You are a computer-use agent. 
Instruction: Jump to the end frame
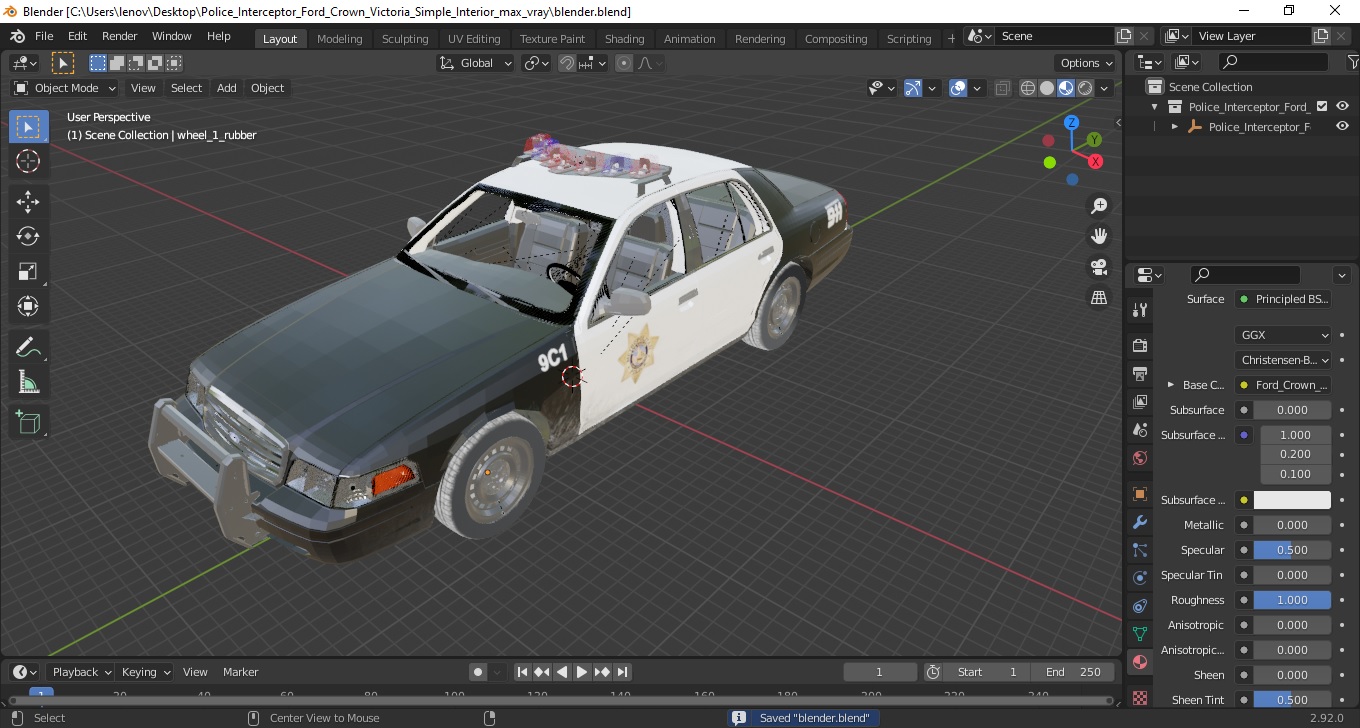pos(622,672)
